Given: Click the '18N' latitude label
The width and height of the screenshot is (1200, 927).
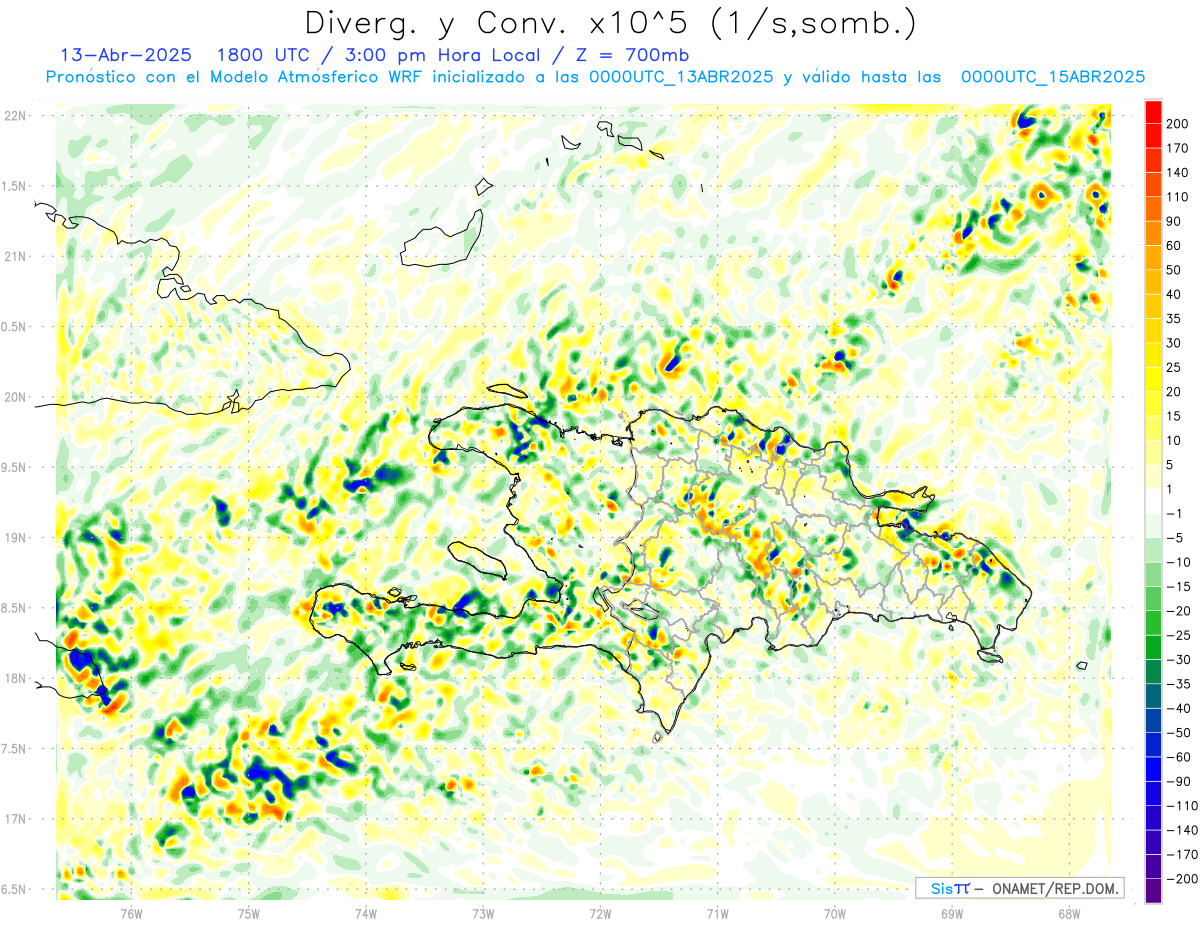Looking at the screenshot, I should pos(14,678).
